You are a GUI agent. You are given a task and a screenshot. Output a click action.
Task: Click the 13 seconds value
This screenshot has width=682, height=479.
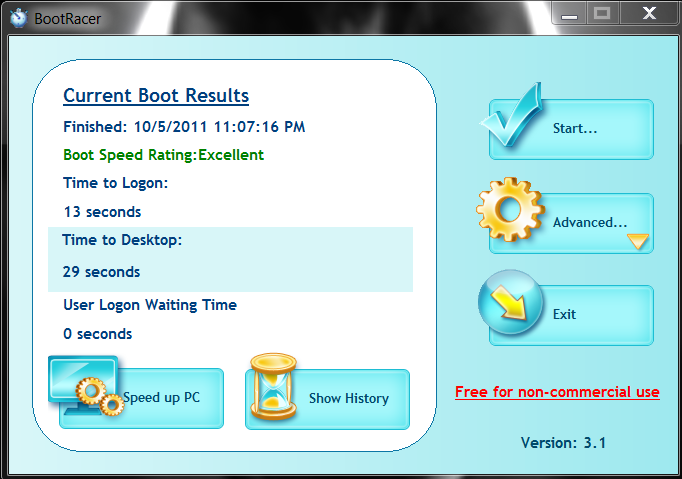(102, 212)
